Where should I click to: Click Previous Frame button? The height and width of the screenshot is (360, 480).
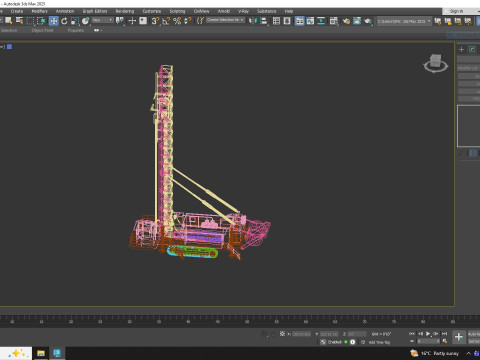click(420, 333)
